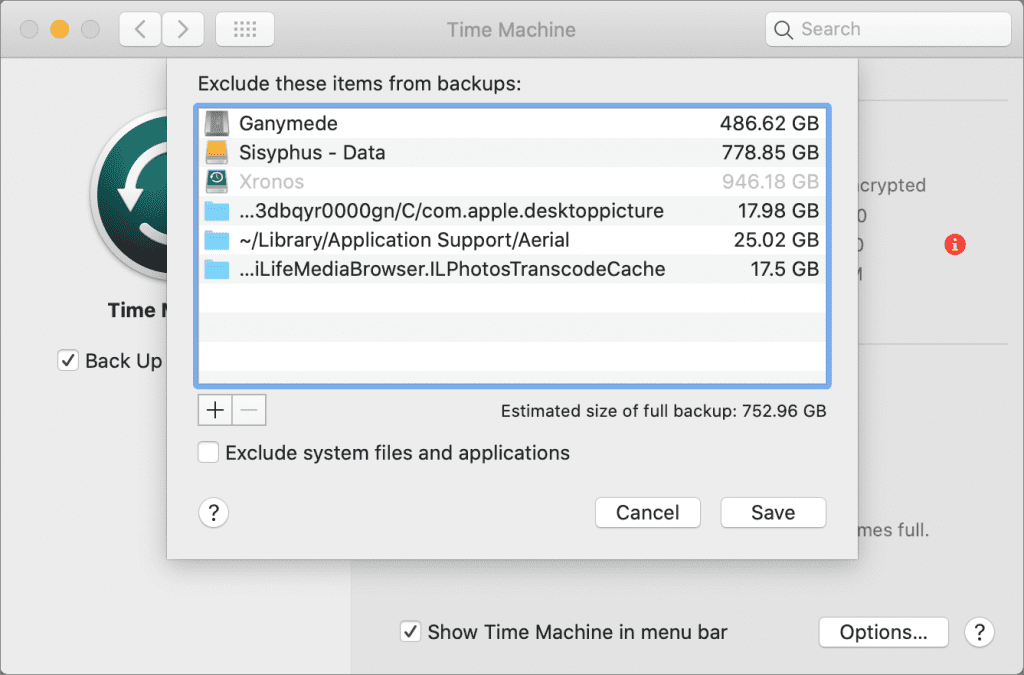Save the exclusion list changes

(x=772, y=512)
